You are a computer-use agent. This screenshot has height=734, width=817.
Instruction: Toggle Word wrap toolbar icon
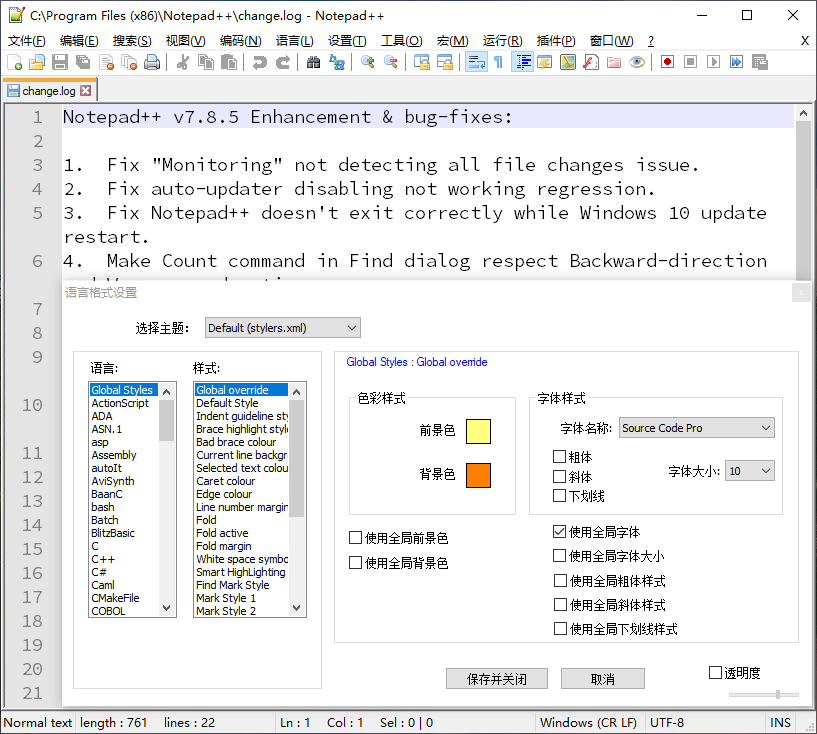476,63
